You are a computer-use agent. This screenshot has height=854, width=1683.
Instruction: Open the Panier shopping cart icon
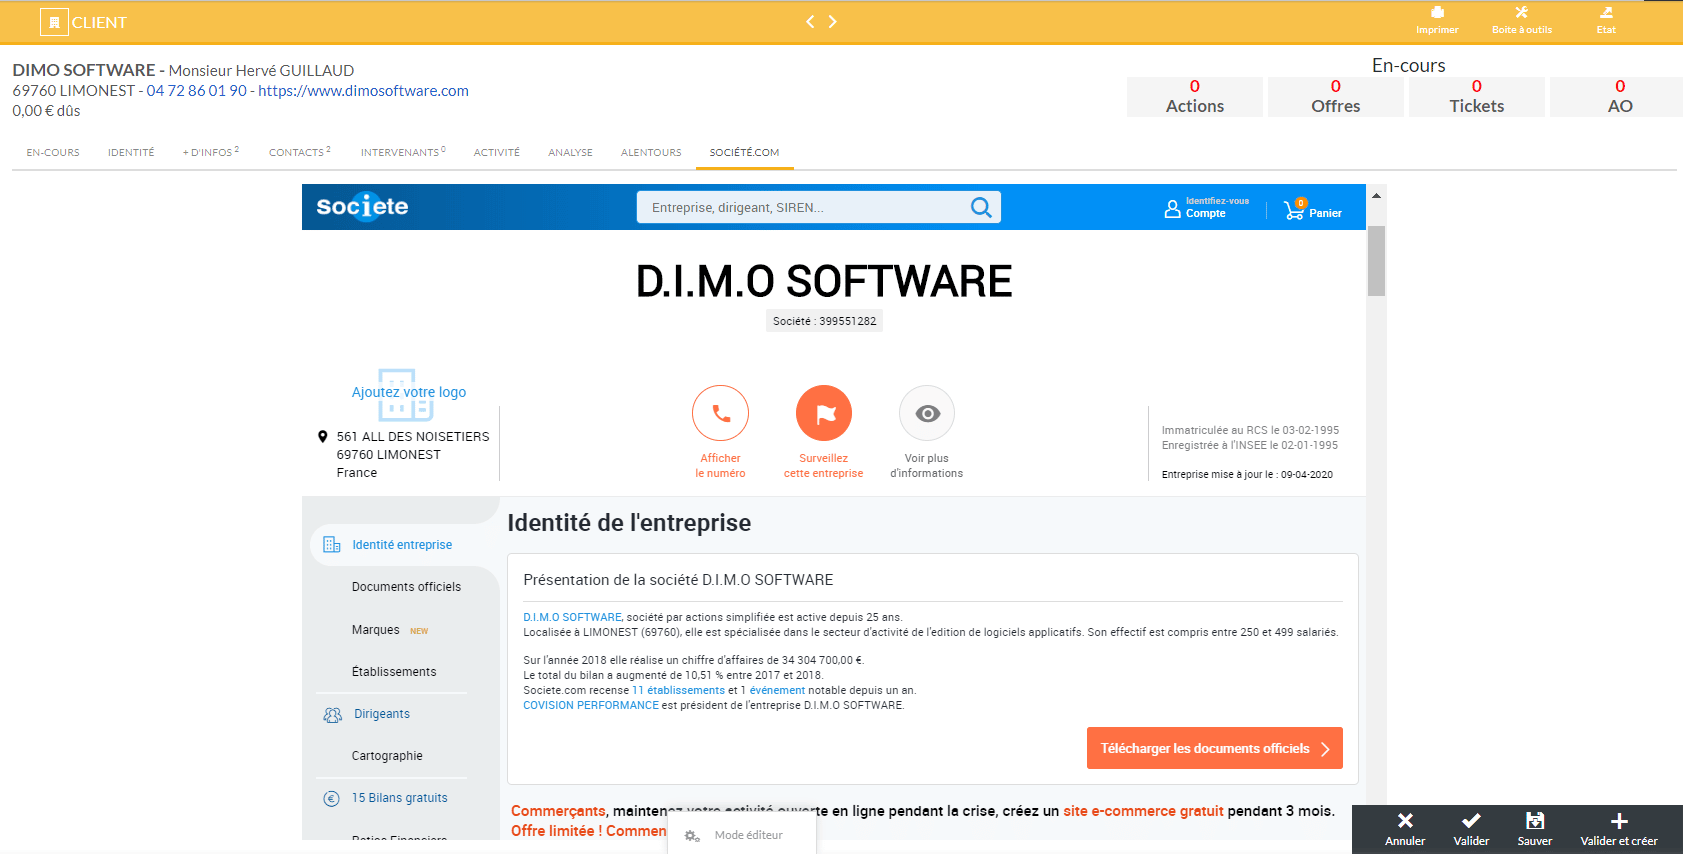click(x=1295, y=209)
